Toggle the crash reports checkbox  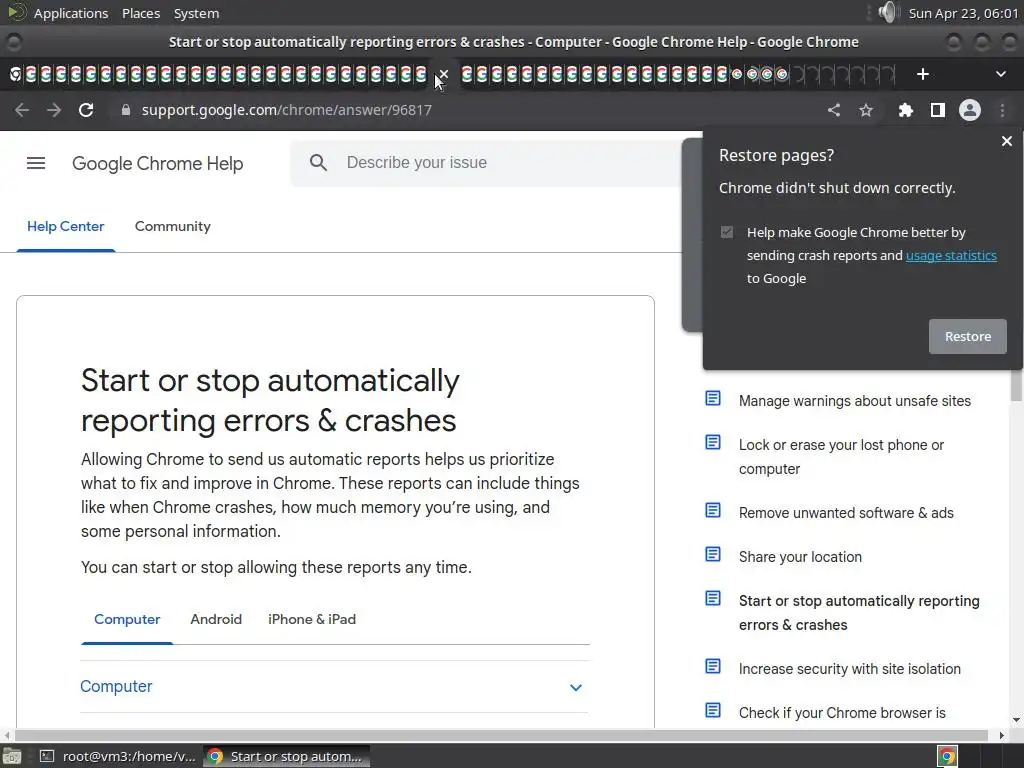point(727,232)
